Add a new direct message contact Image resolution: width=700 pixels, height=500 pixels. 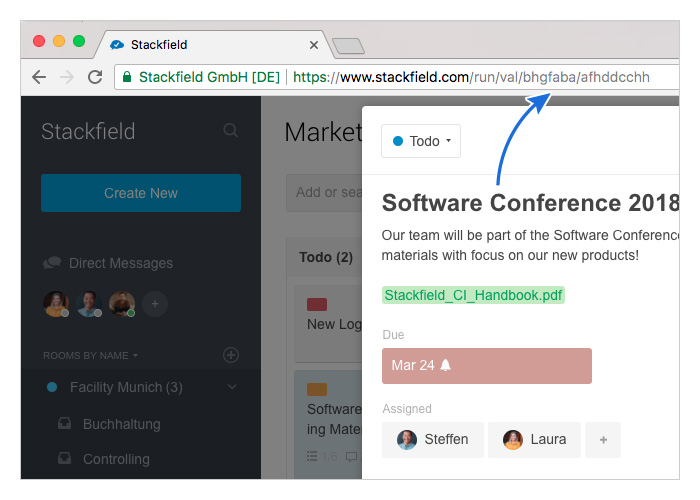click(x=155, y=304)
